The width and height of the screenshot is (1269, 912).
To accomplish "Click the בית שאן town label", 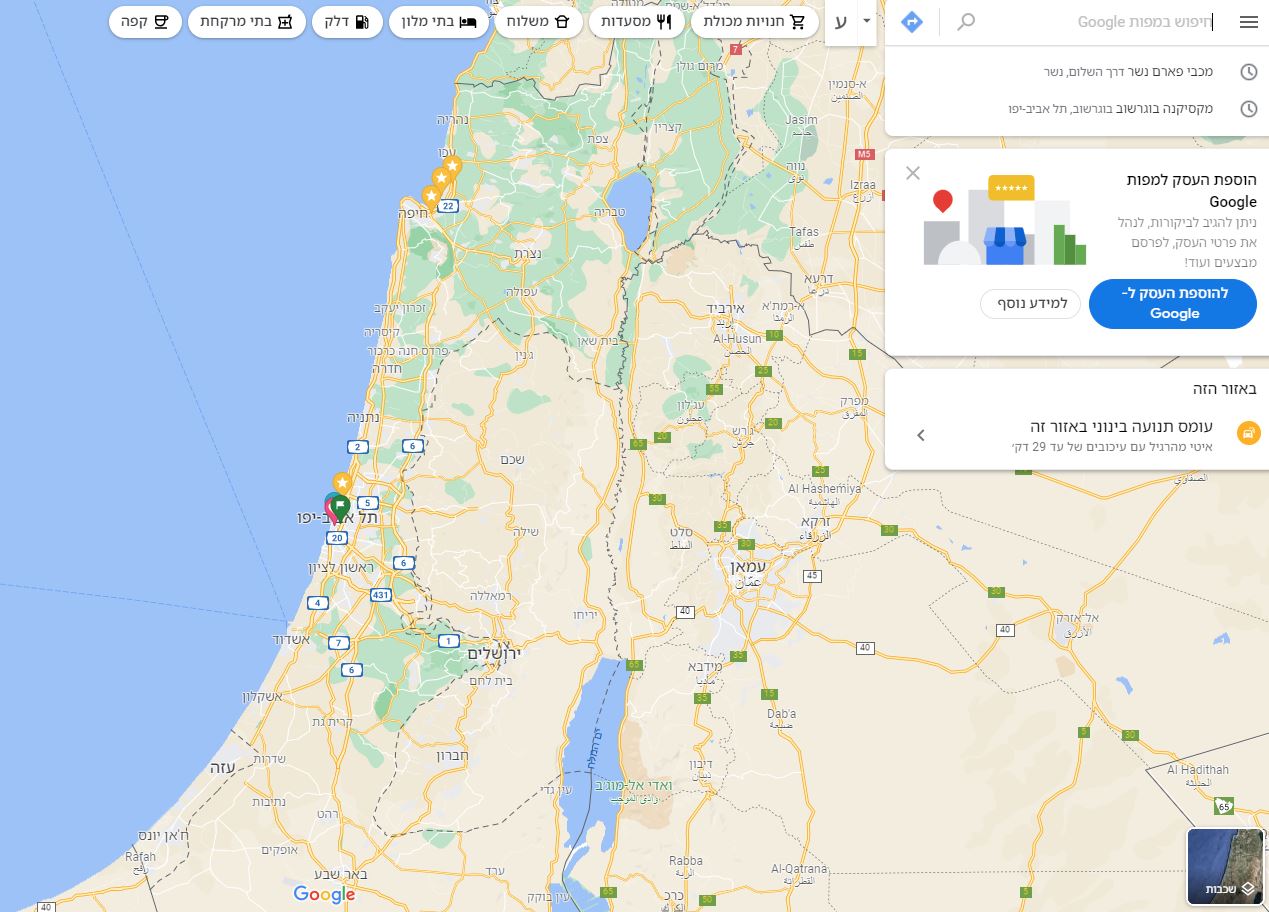I will click(x=599, y=341).
